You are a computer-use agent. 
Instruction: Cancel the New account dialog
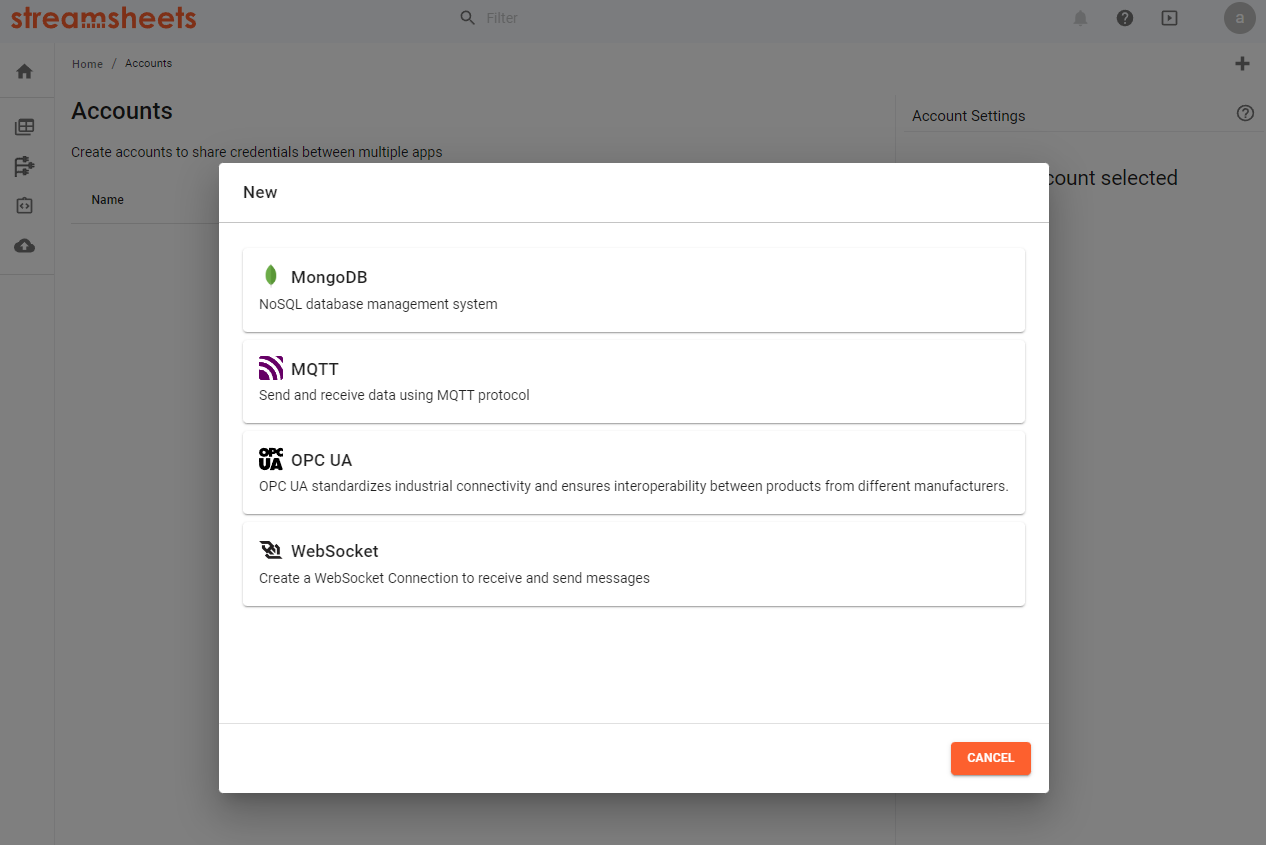coord(991,758)
